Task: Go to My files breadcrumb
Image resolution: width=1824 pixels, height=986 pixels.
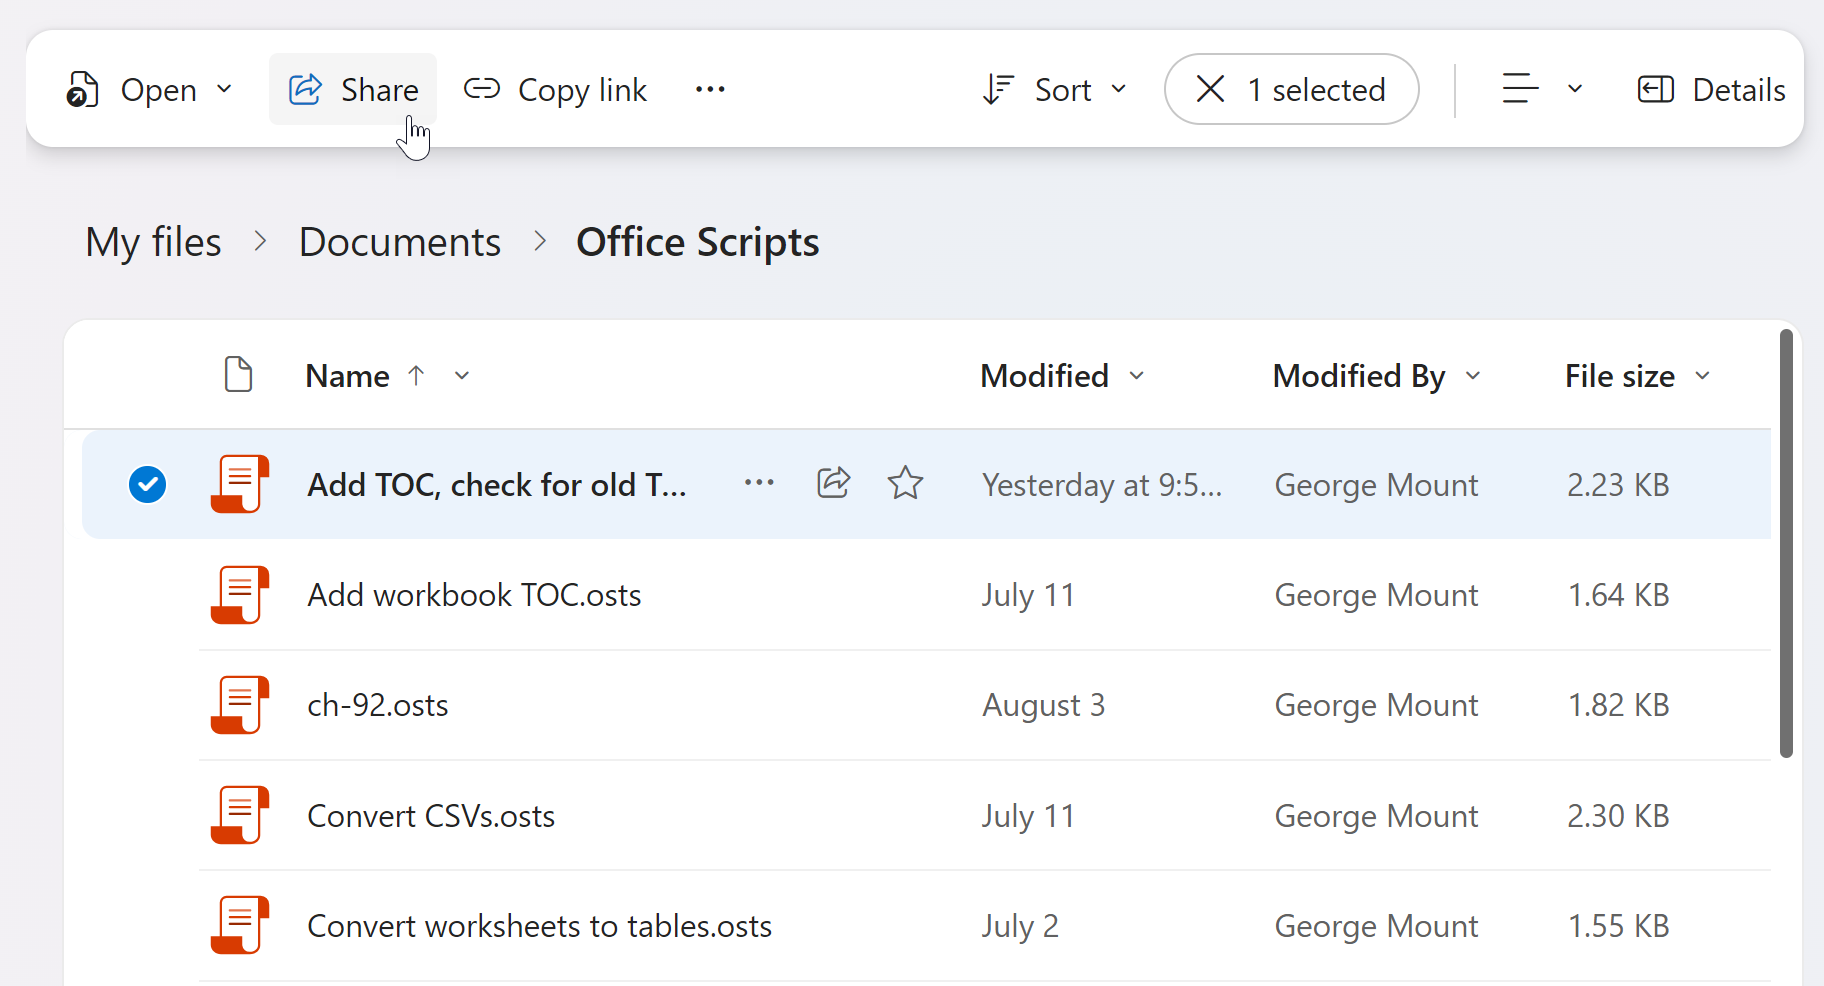Action: pyautogui.click(x=153, y=243)
